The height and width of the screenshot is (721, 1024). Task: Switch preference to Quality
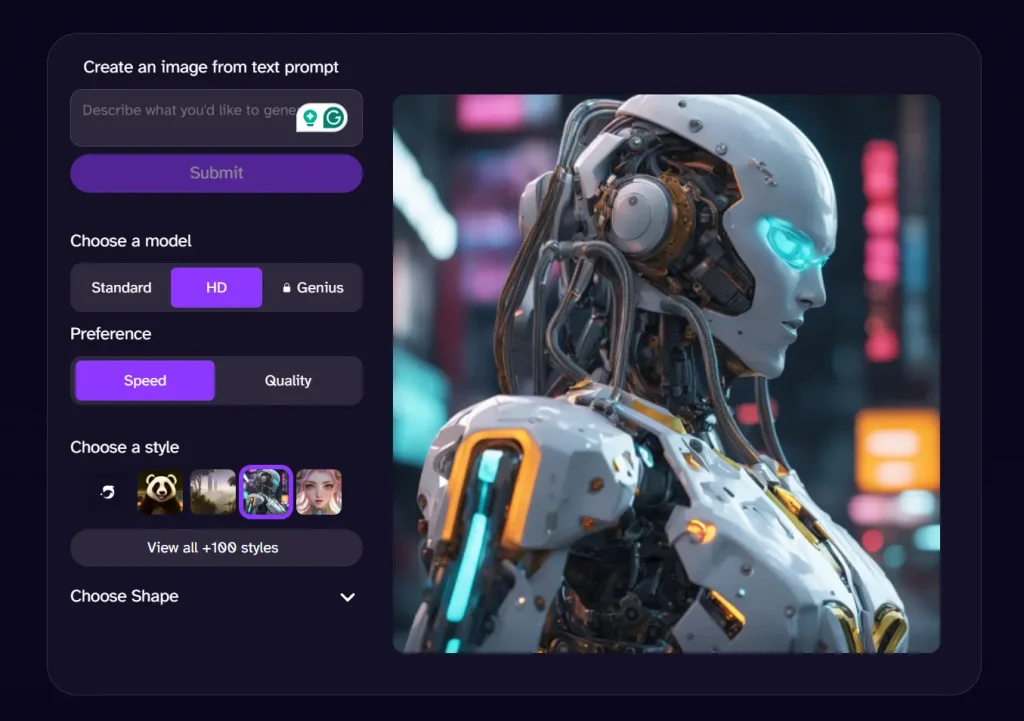click(288, 381)
